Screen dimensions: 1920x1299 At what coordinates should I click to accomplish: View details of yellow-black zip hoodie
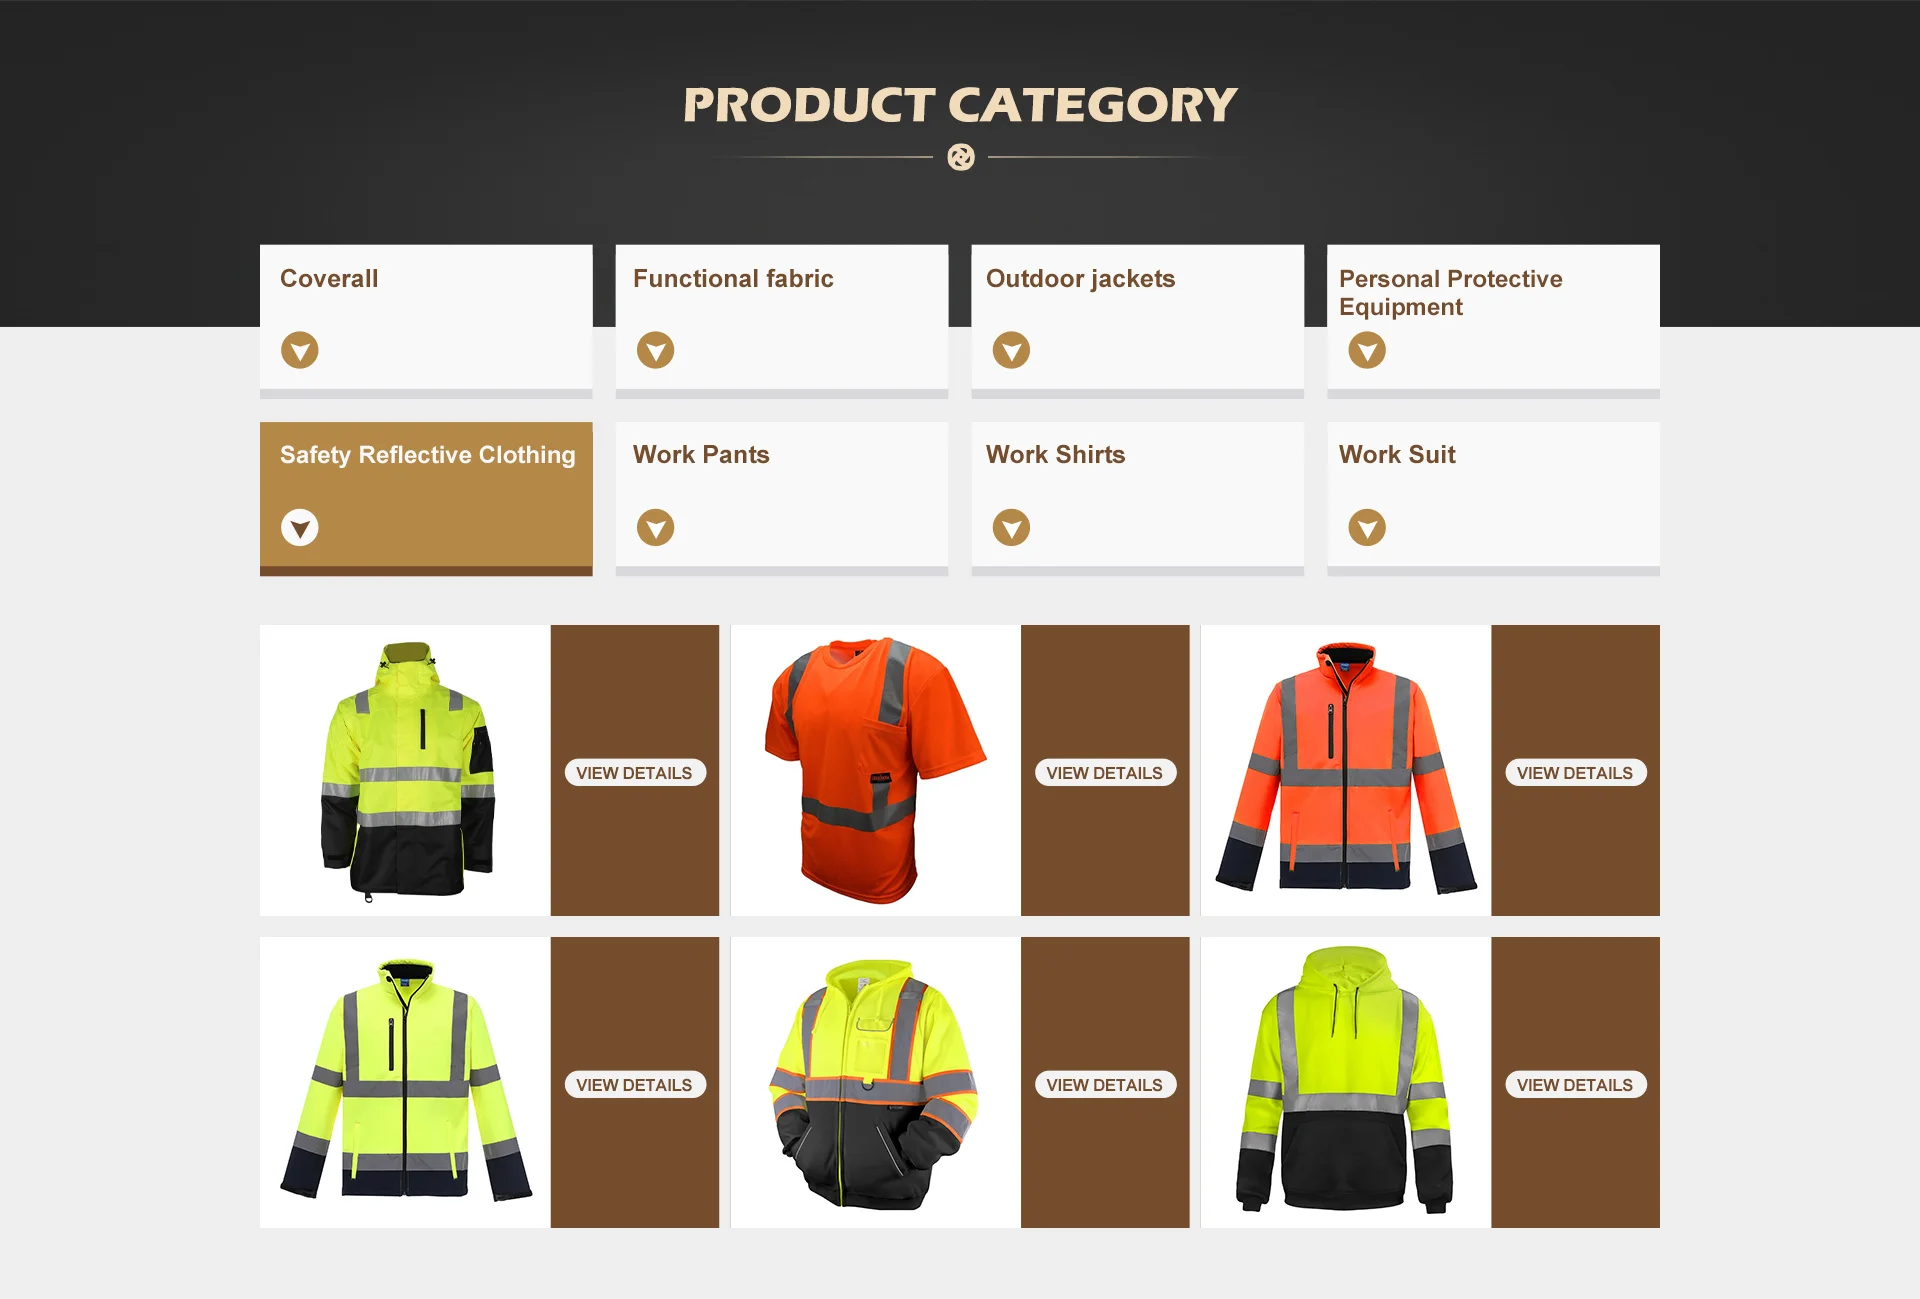pos(1105,1085)
